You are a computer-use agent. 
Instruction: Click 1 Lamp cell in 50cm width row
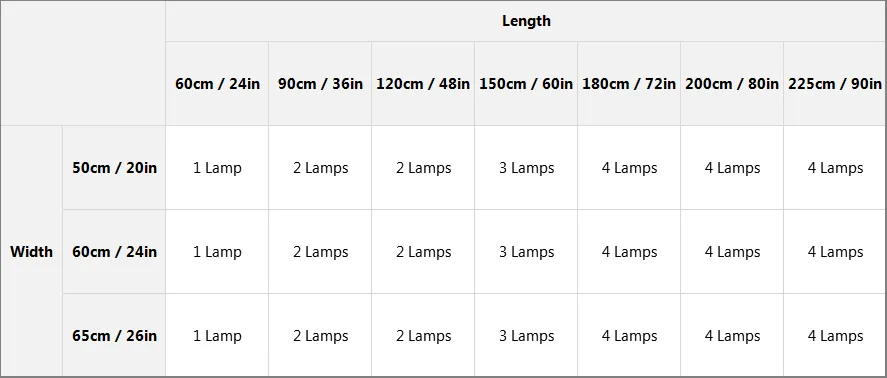(x=217, y=167)
